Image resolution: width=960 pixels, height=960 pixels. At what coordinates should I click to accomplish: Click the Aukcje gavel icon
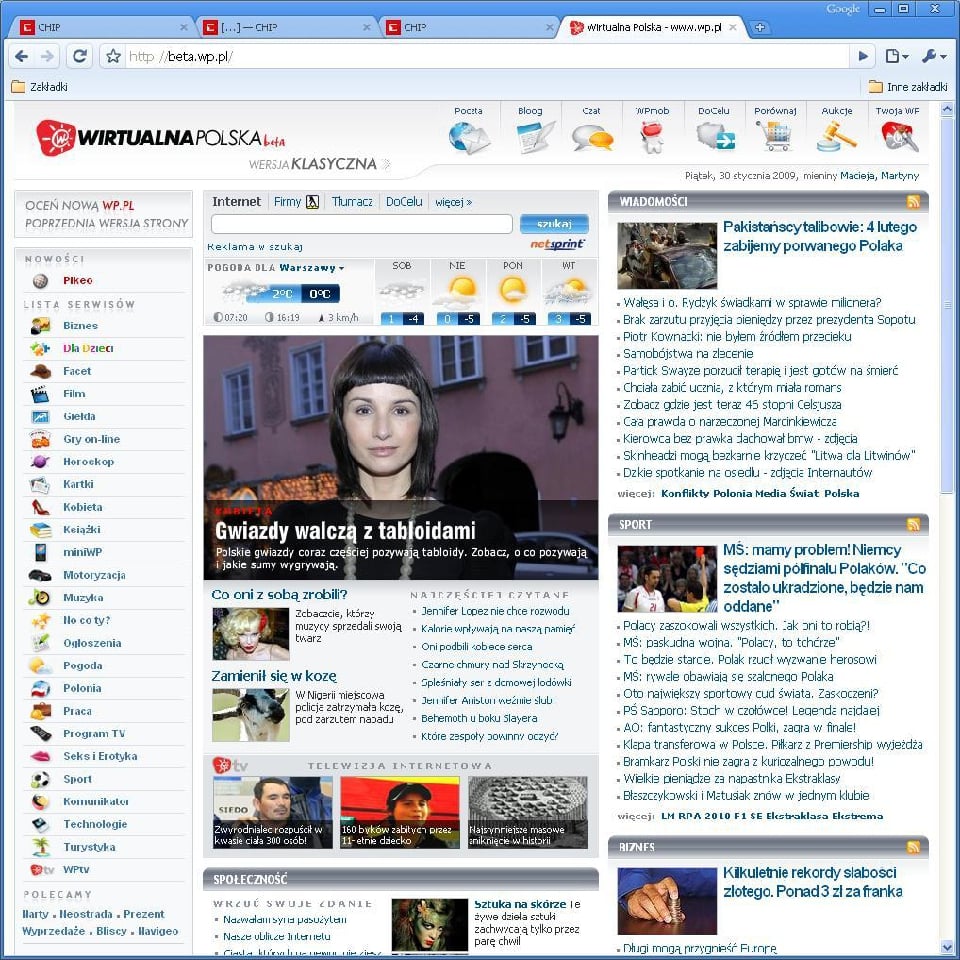pos(837,136)
